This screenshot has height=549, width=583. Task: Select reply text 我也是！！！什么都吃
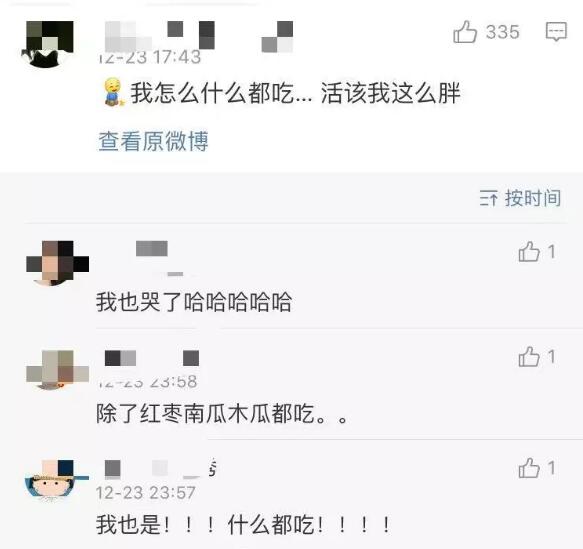click(244, 525)
